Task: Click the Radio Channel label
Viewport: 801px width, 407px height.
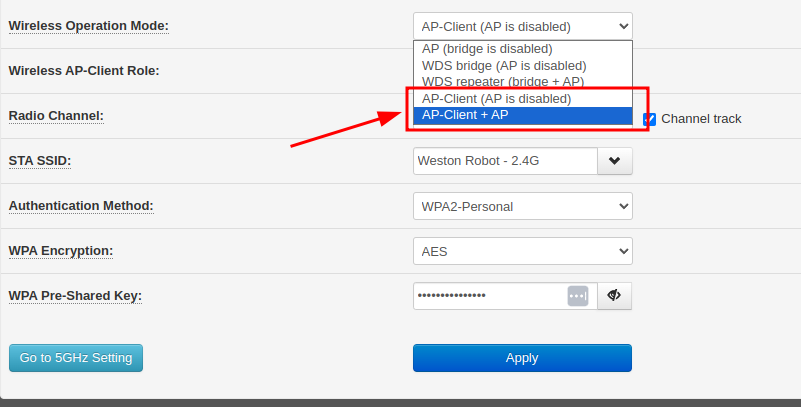Action: click(x=56, y=116)
